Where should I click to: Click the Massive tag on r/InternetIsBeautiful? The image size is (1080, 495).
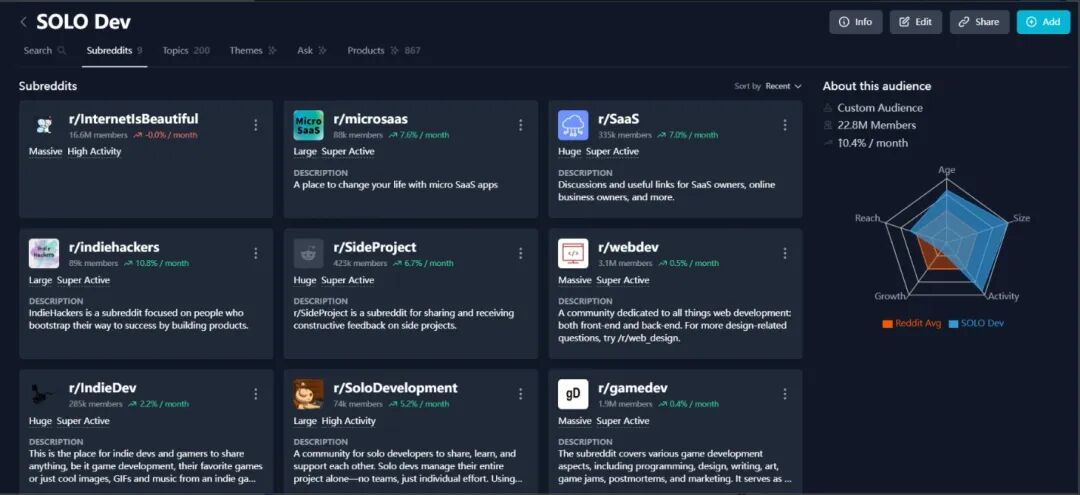[x=45, y=151]
